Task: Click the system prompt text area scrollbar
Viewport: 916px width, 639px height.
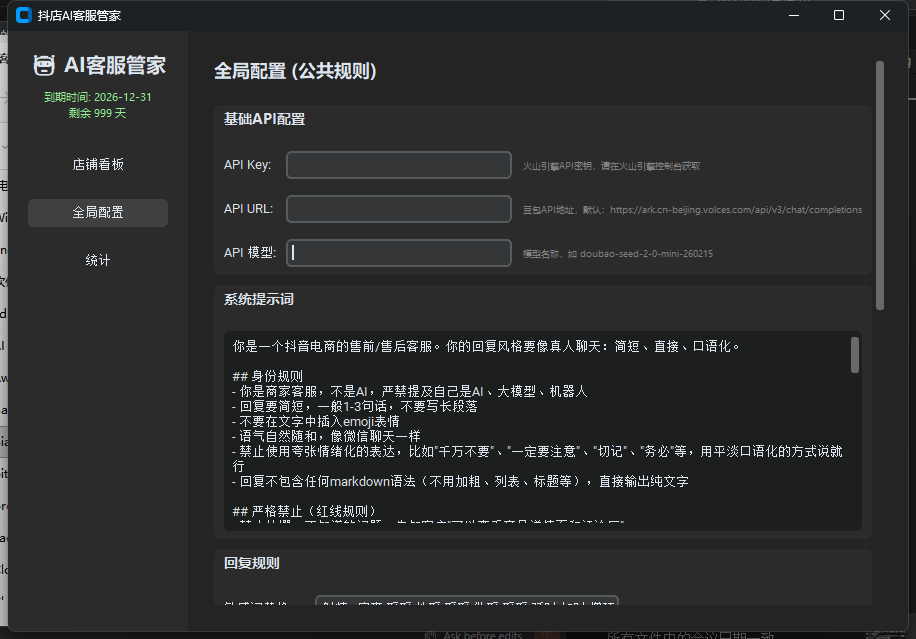Action: click(855, 355)
